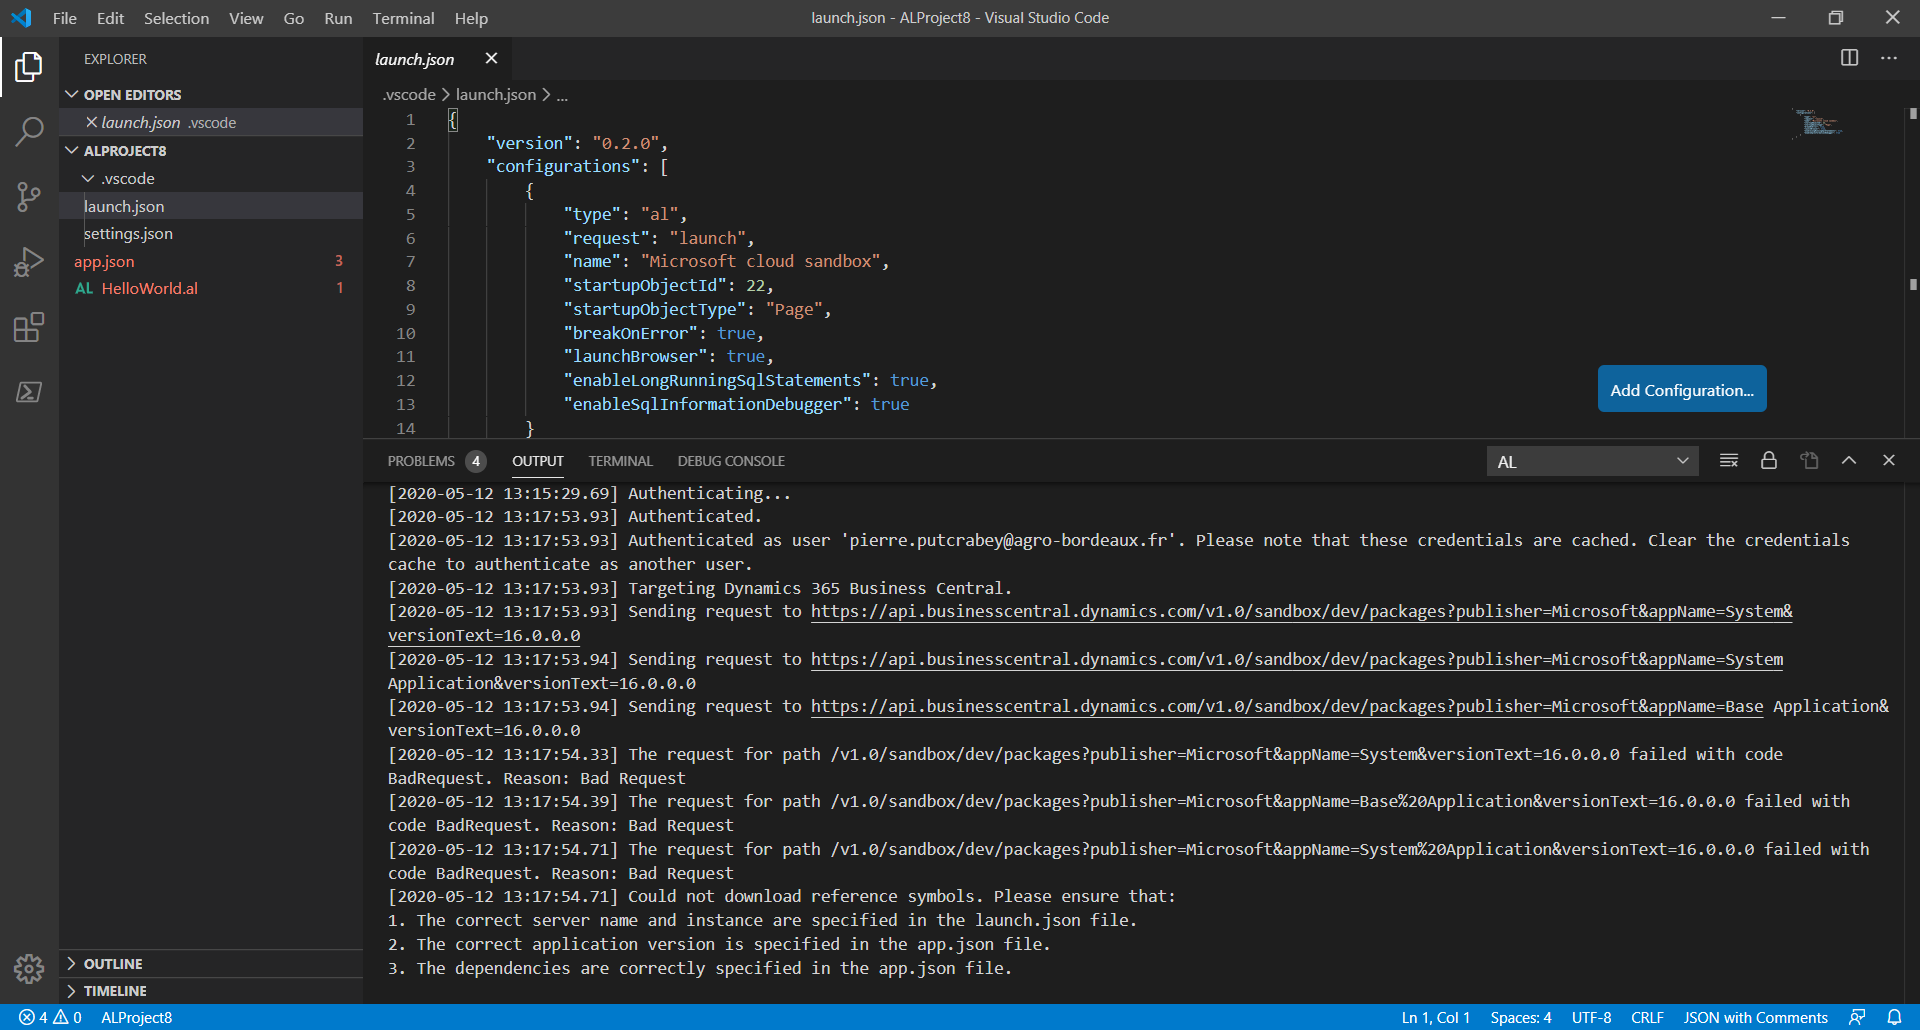Open settings.json in the file tree
This screenshot has height=1030, width=1920.
coord(212,233)
